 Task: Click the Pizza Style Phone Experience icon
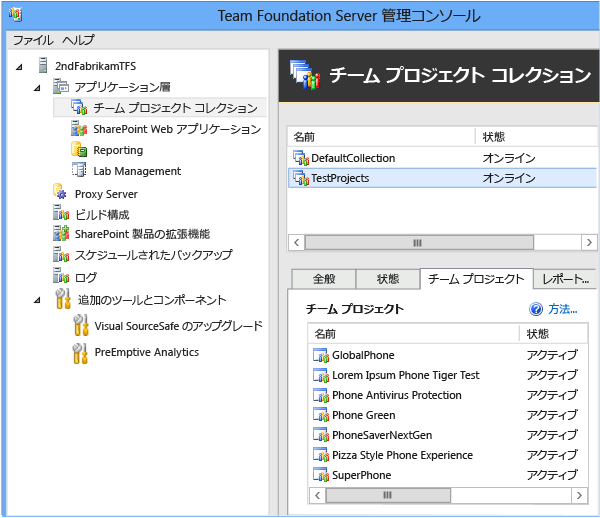tap(321, 455)
